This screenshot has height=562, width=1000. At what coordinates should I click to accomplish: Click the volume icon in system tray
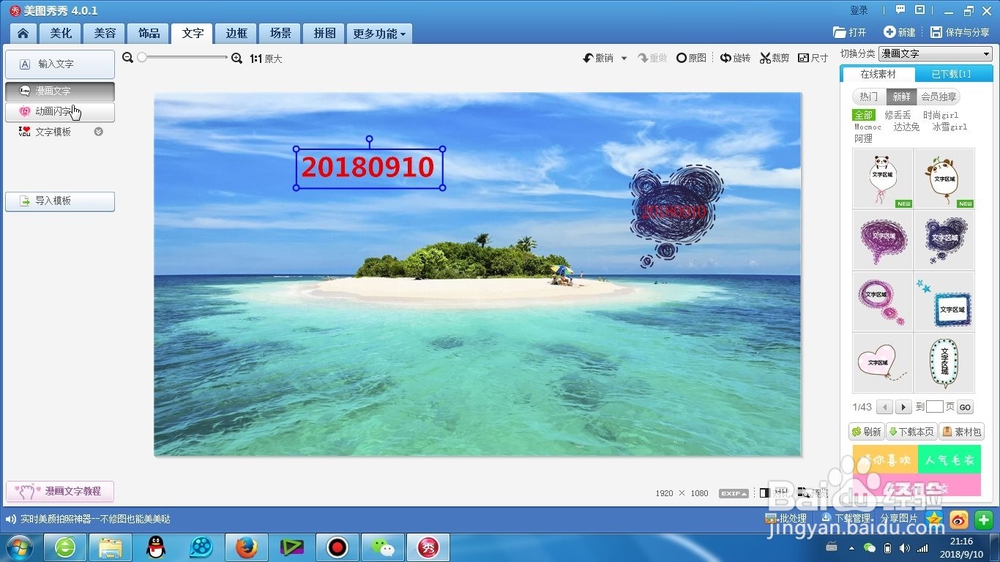pos(904,548)
